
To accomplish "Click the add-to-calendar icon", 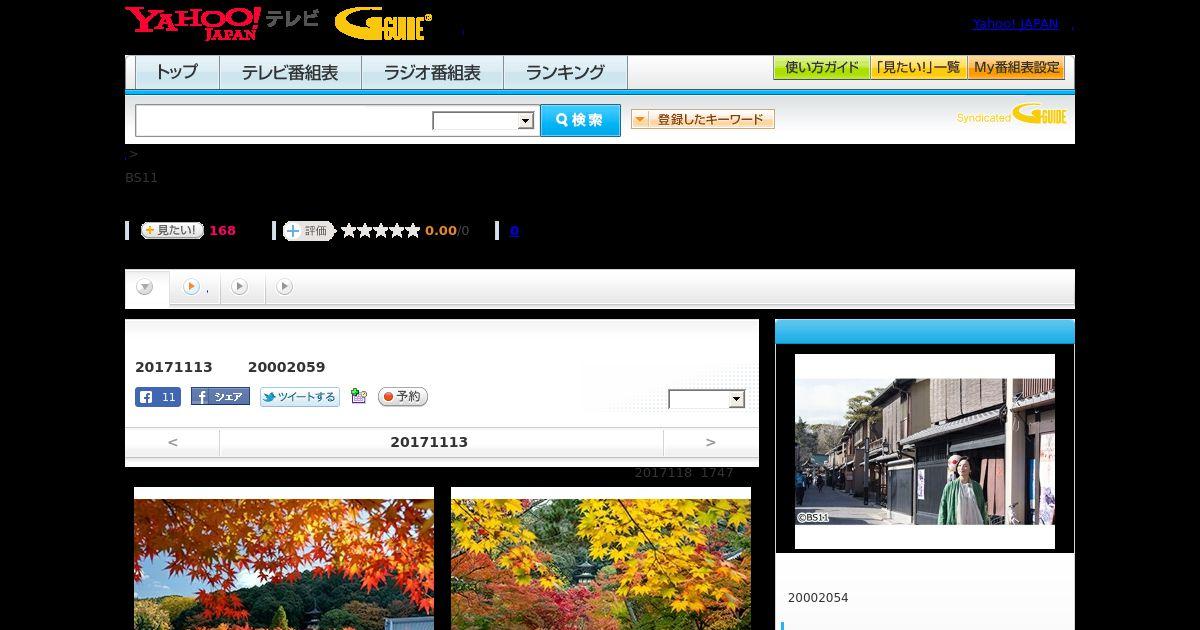I will point(359,397).
